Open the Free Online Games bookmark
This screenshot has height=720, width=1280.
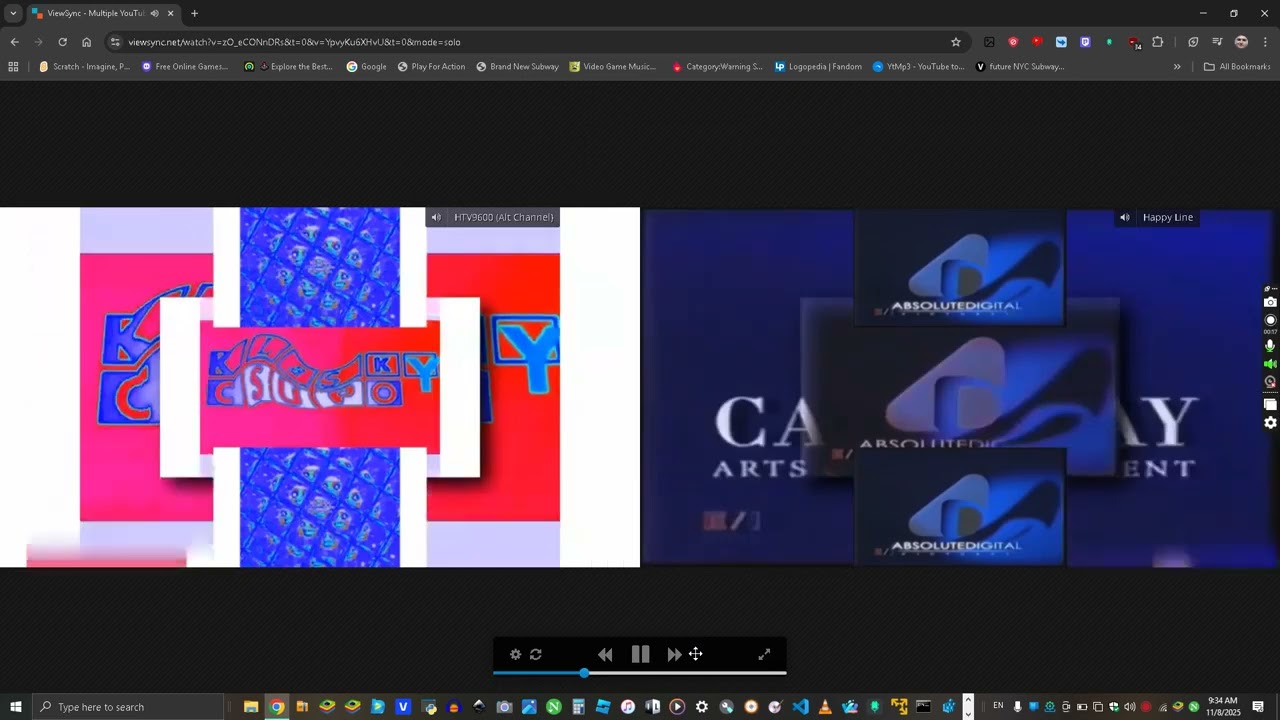(x=185, y=67)
